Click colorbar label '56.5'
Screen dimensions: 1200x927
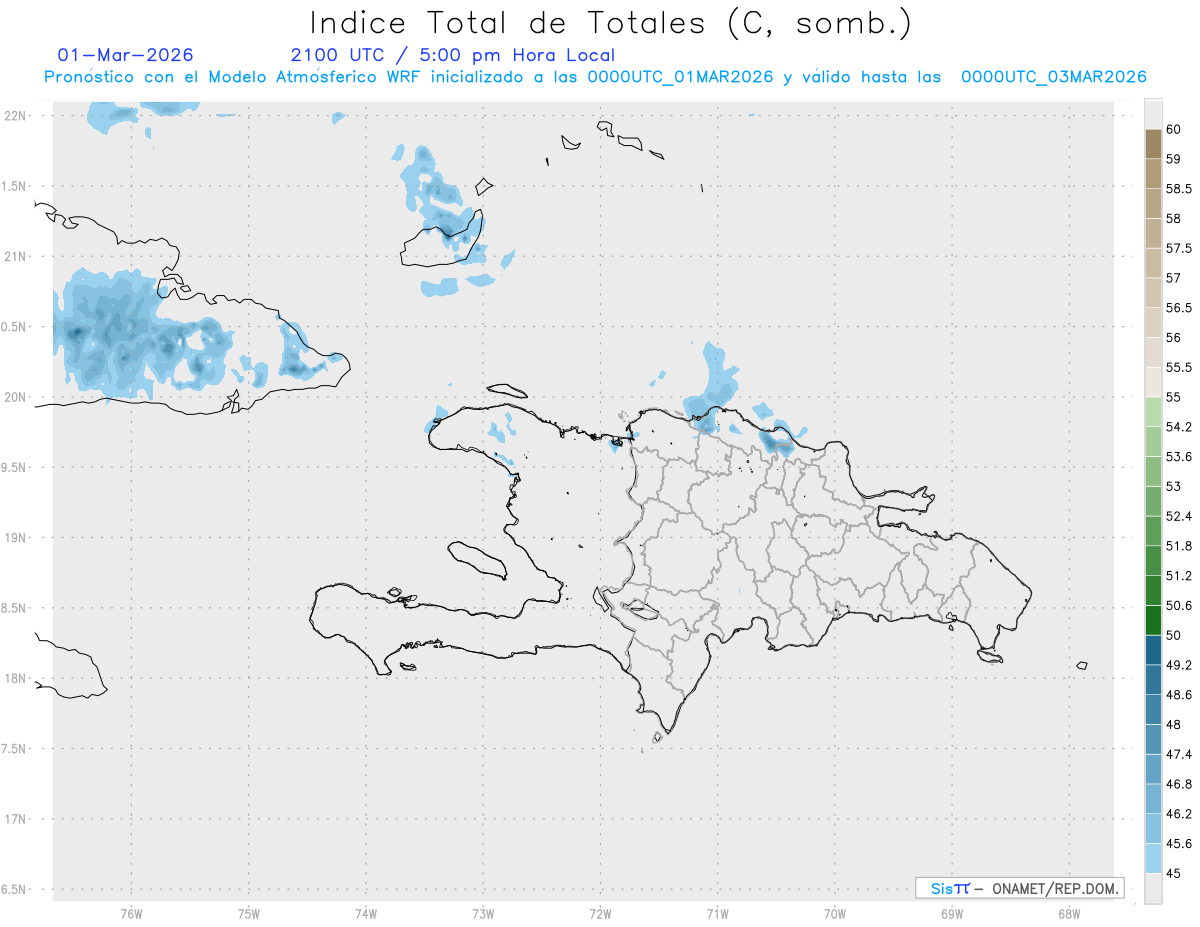(1178, 307)
